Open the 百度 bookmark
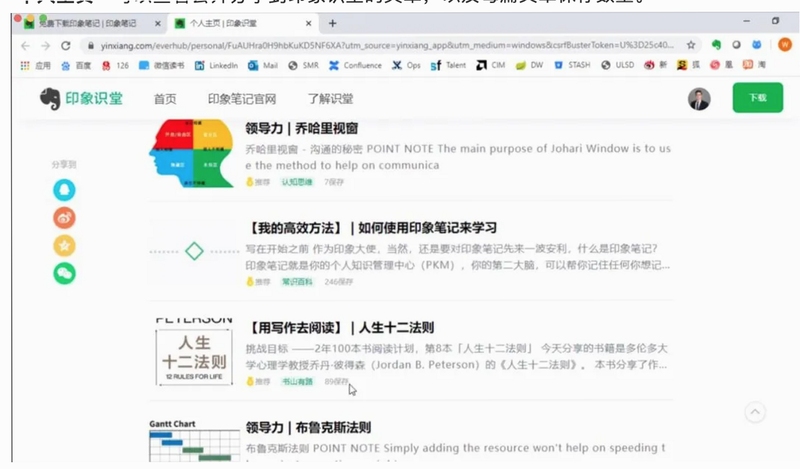This screenshot has width=800, height=469. pyautogui.click(x=76, y=65)
